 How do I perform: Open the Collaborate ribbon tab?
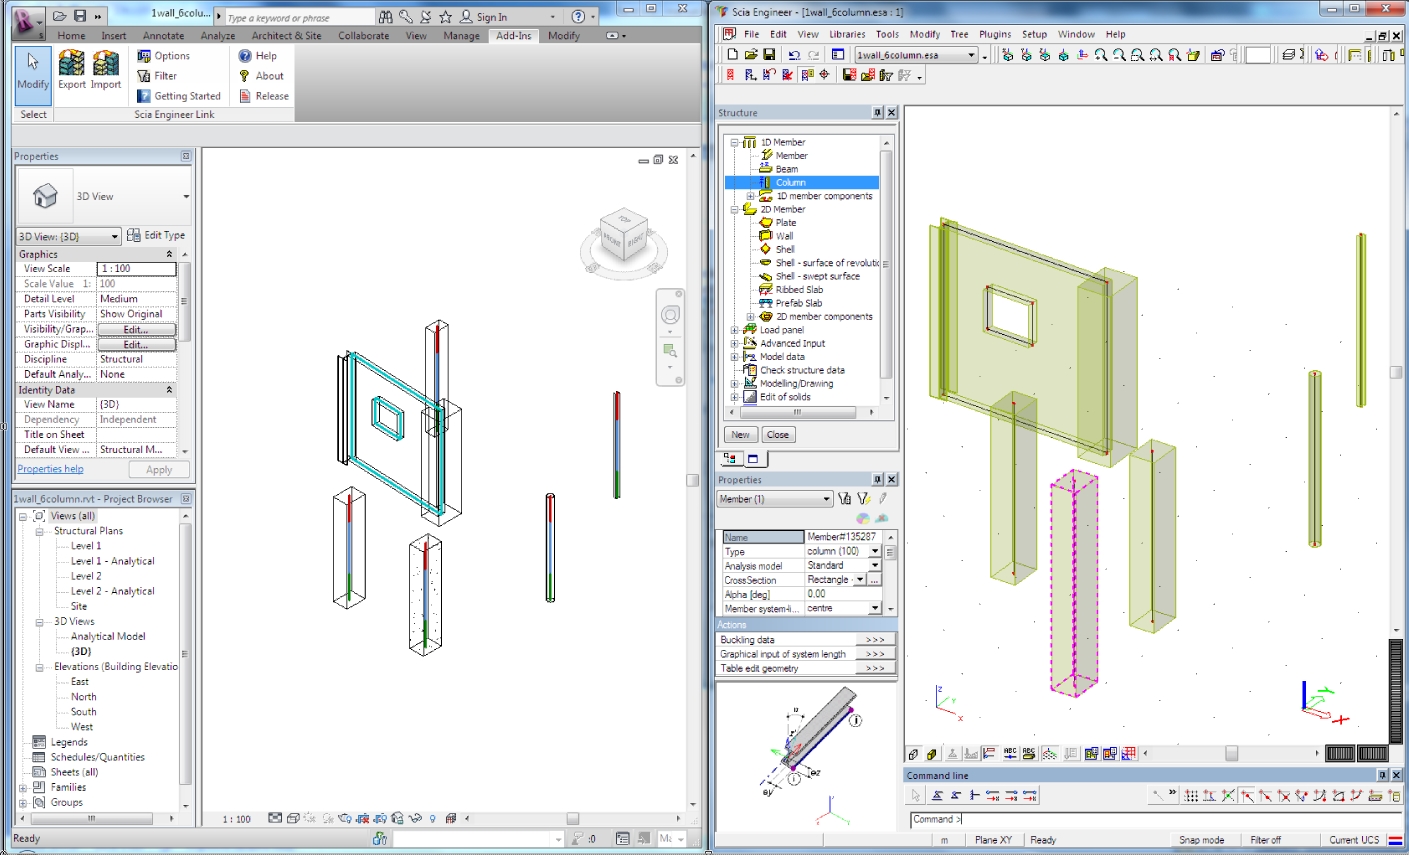click(x=364, y=35)
